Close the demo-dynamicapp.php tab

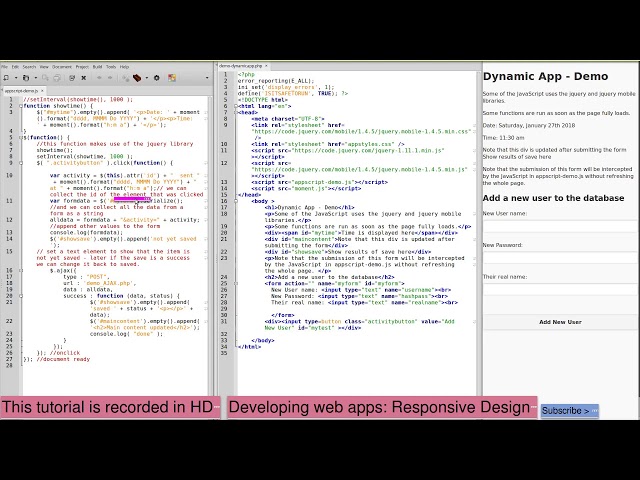coord(266,66)
